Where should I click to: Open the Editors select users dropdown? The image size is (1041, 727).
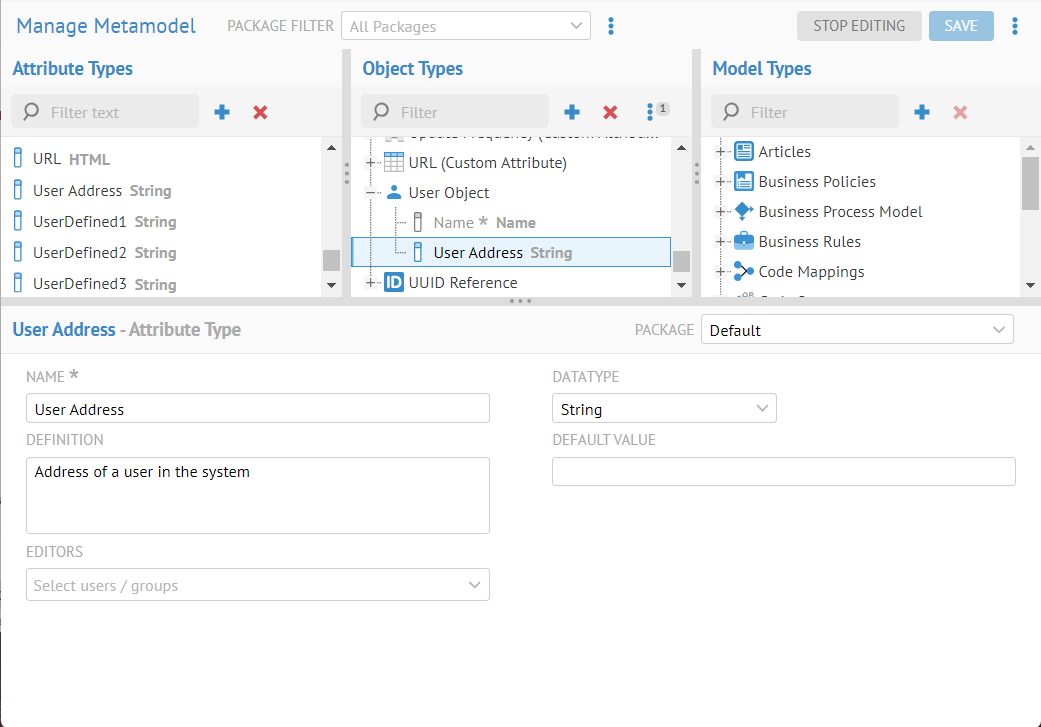[257, 585]
